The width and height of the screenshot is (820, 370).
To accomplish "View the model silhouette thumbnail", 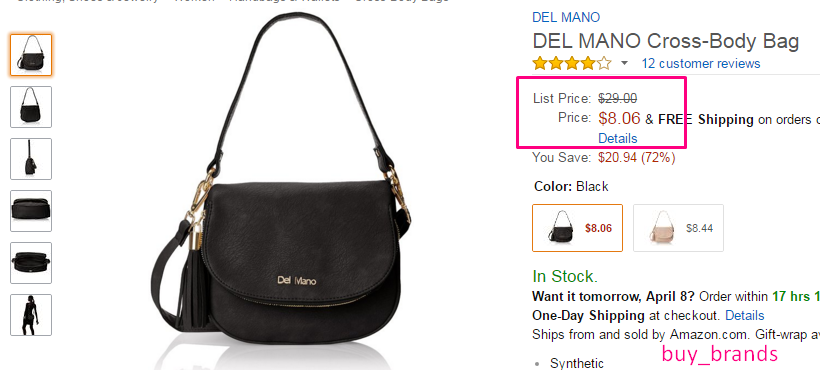I will click(31, 315).
